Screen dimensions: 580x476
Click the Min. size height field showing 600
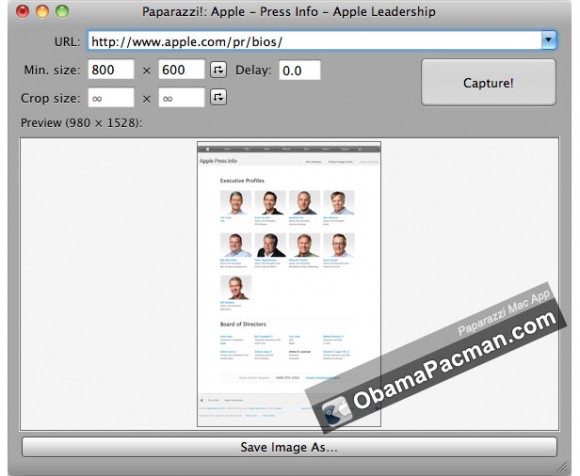181,70
